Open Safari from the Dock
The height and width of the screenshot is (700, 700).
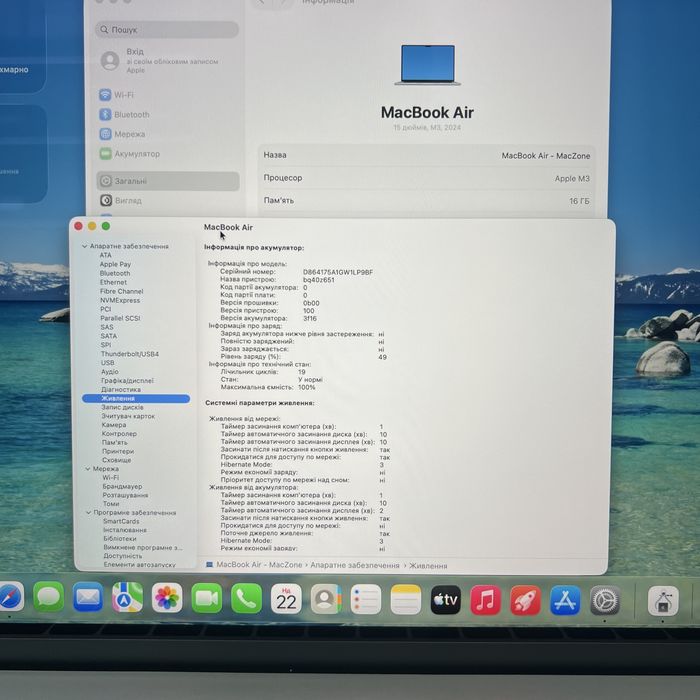[x=10, y=596]
